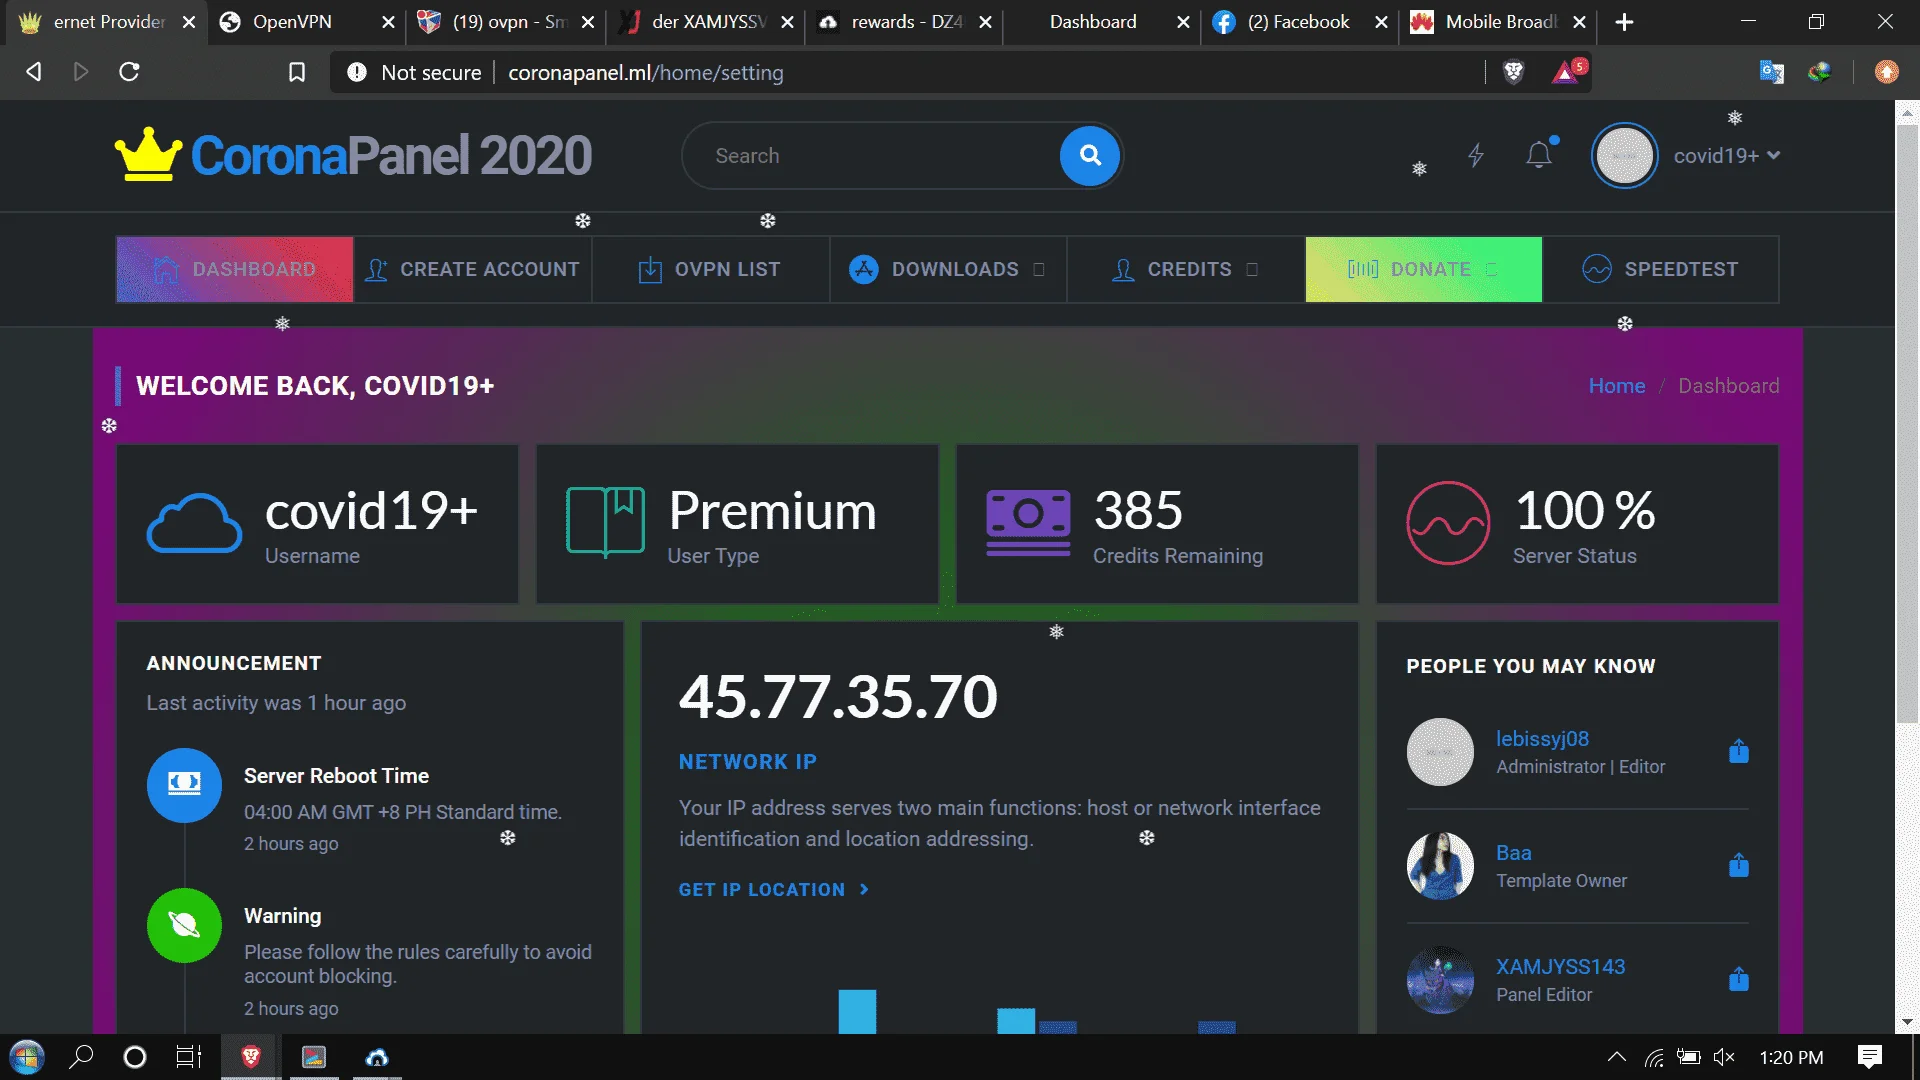Click the covid19+ profile avatar

pyautogui.click(x=1624, y=156)
